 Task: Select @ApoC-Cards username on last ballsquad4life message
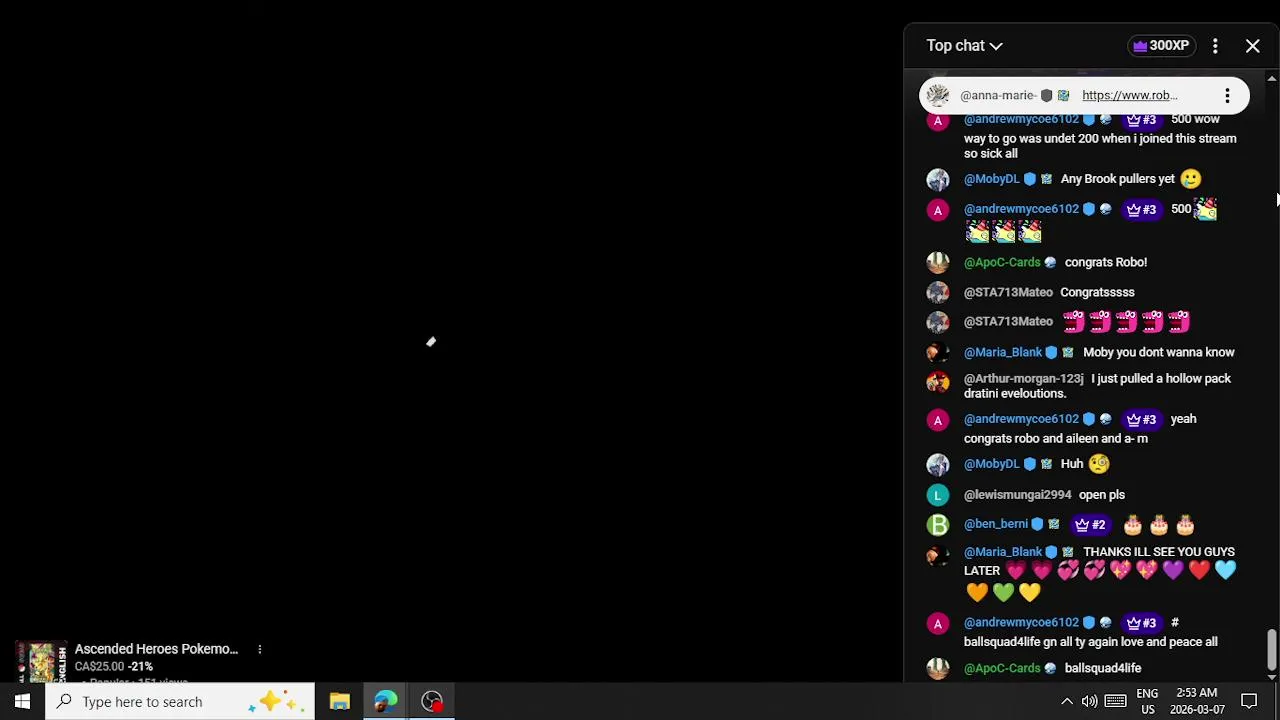pyautogui.click(x=1002, y=668)
